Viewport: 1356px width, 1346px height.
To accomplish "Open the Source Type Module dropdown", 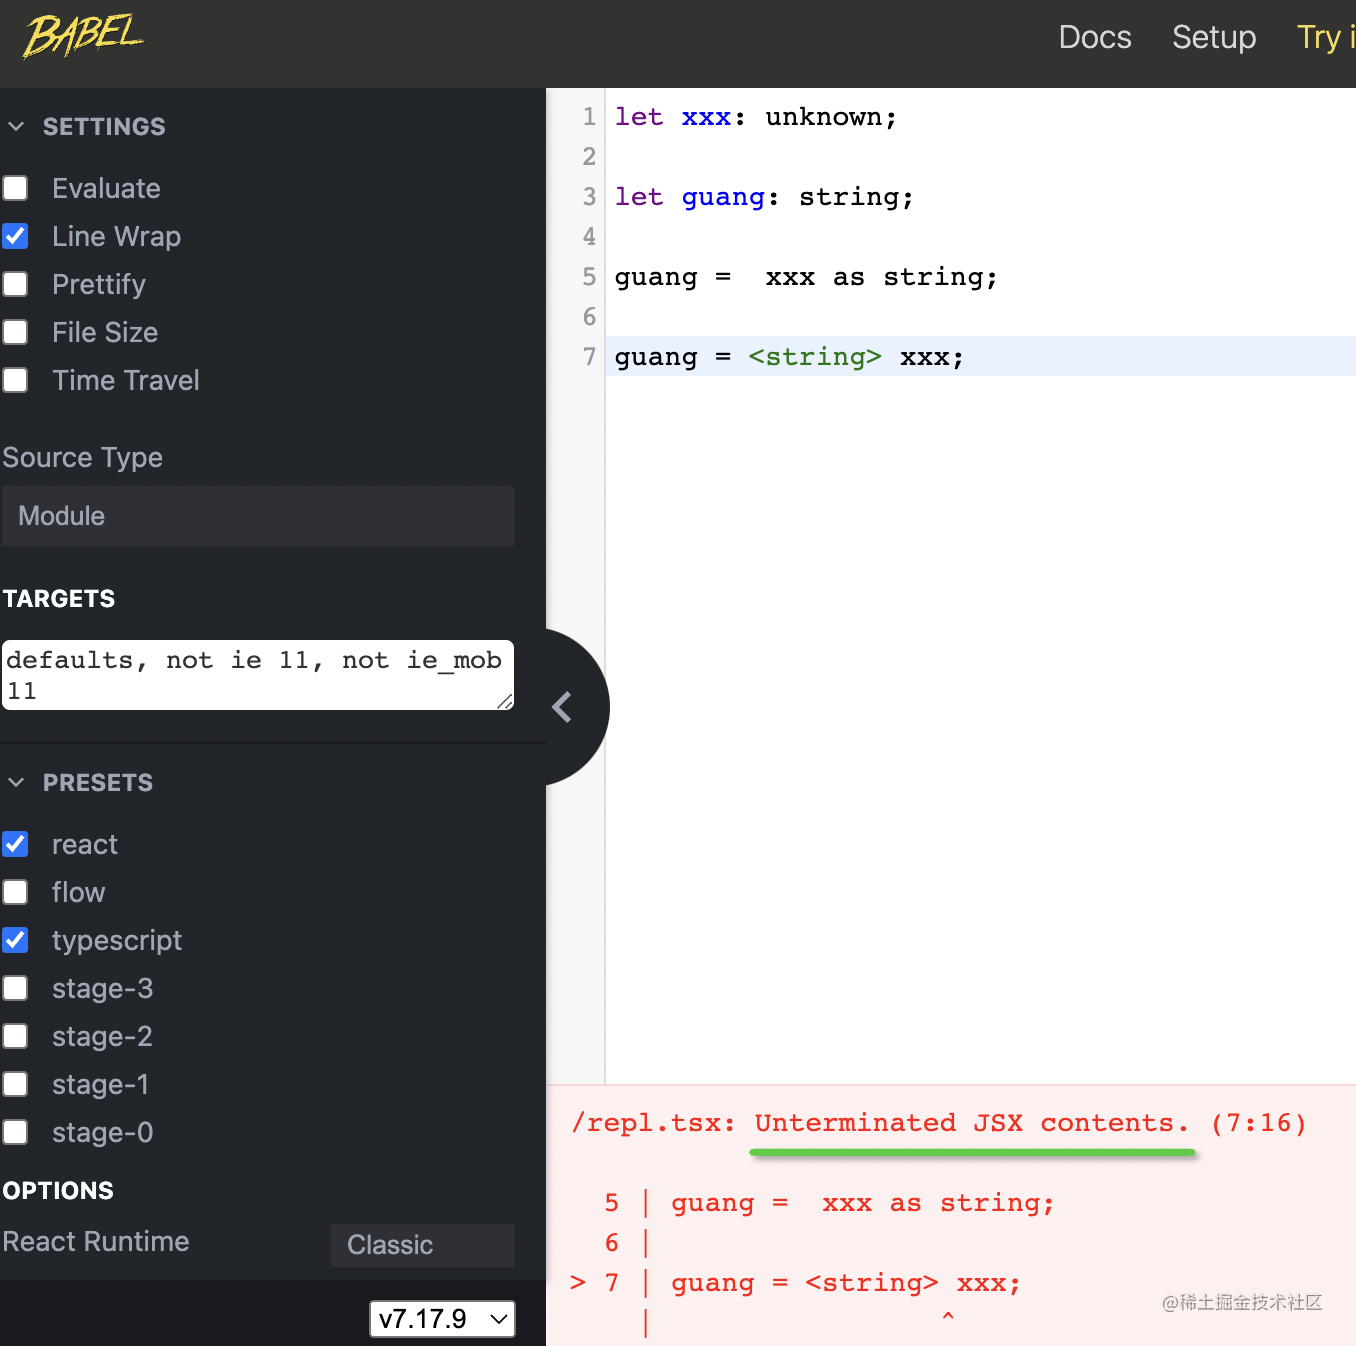I will 258,516.
